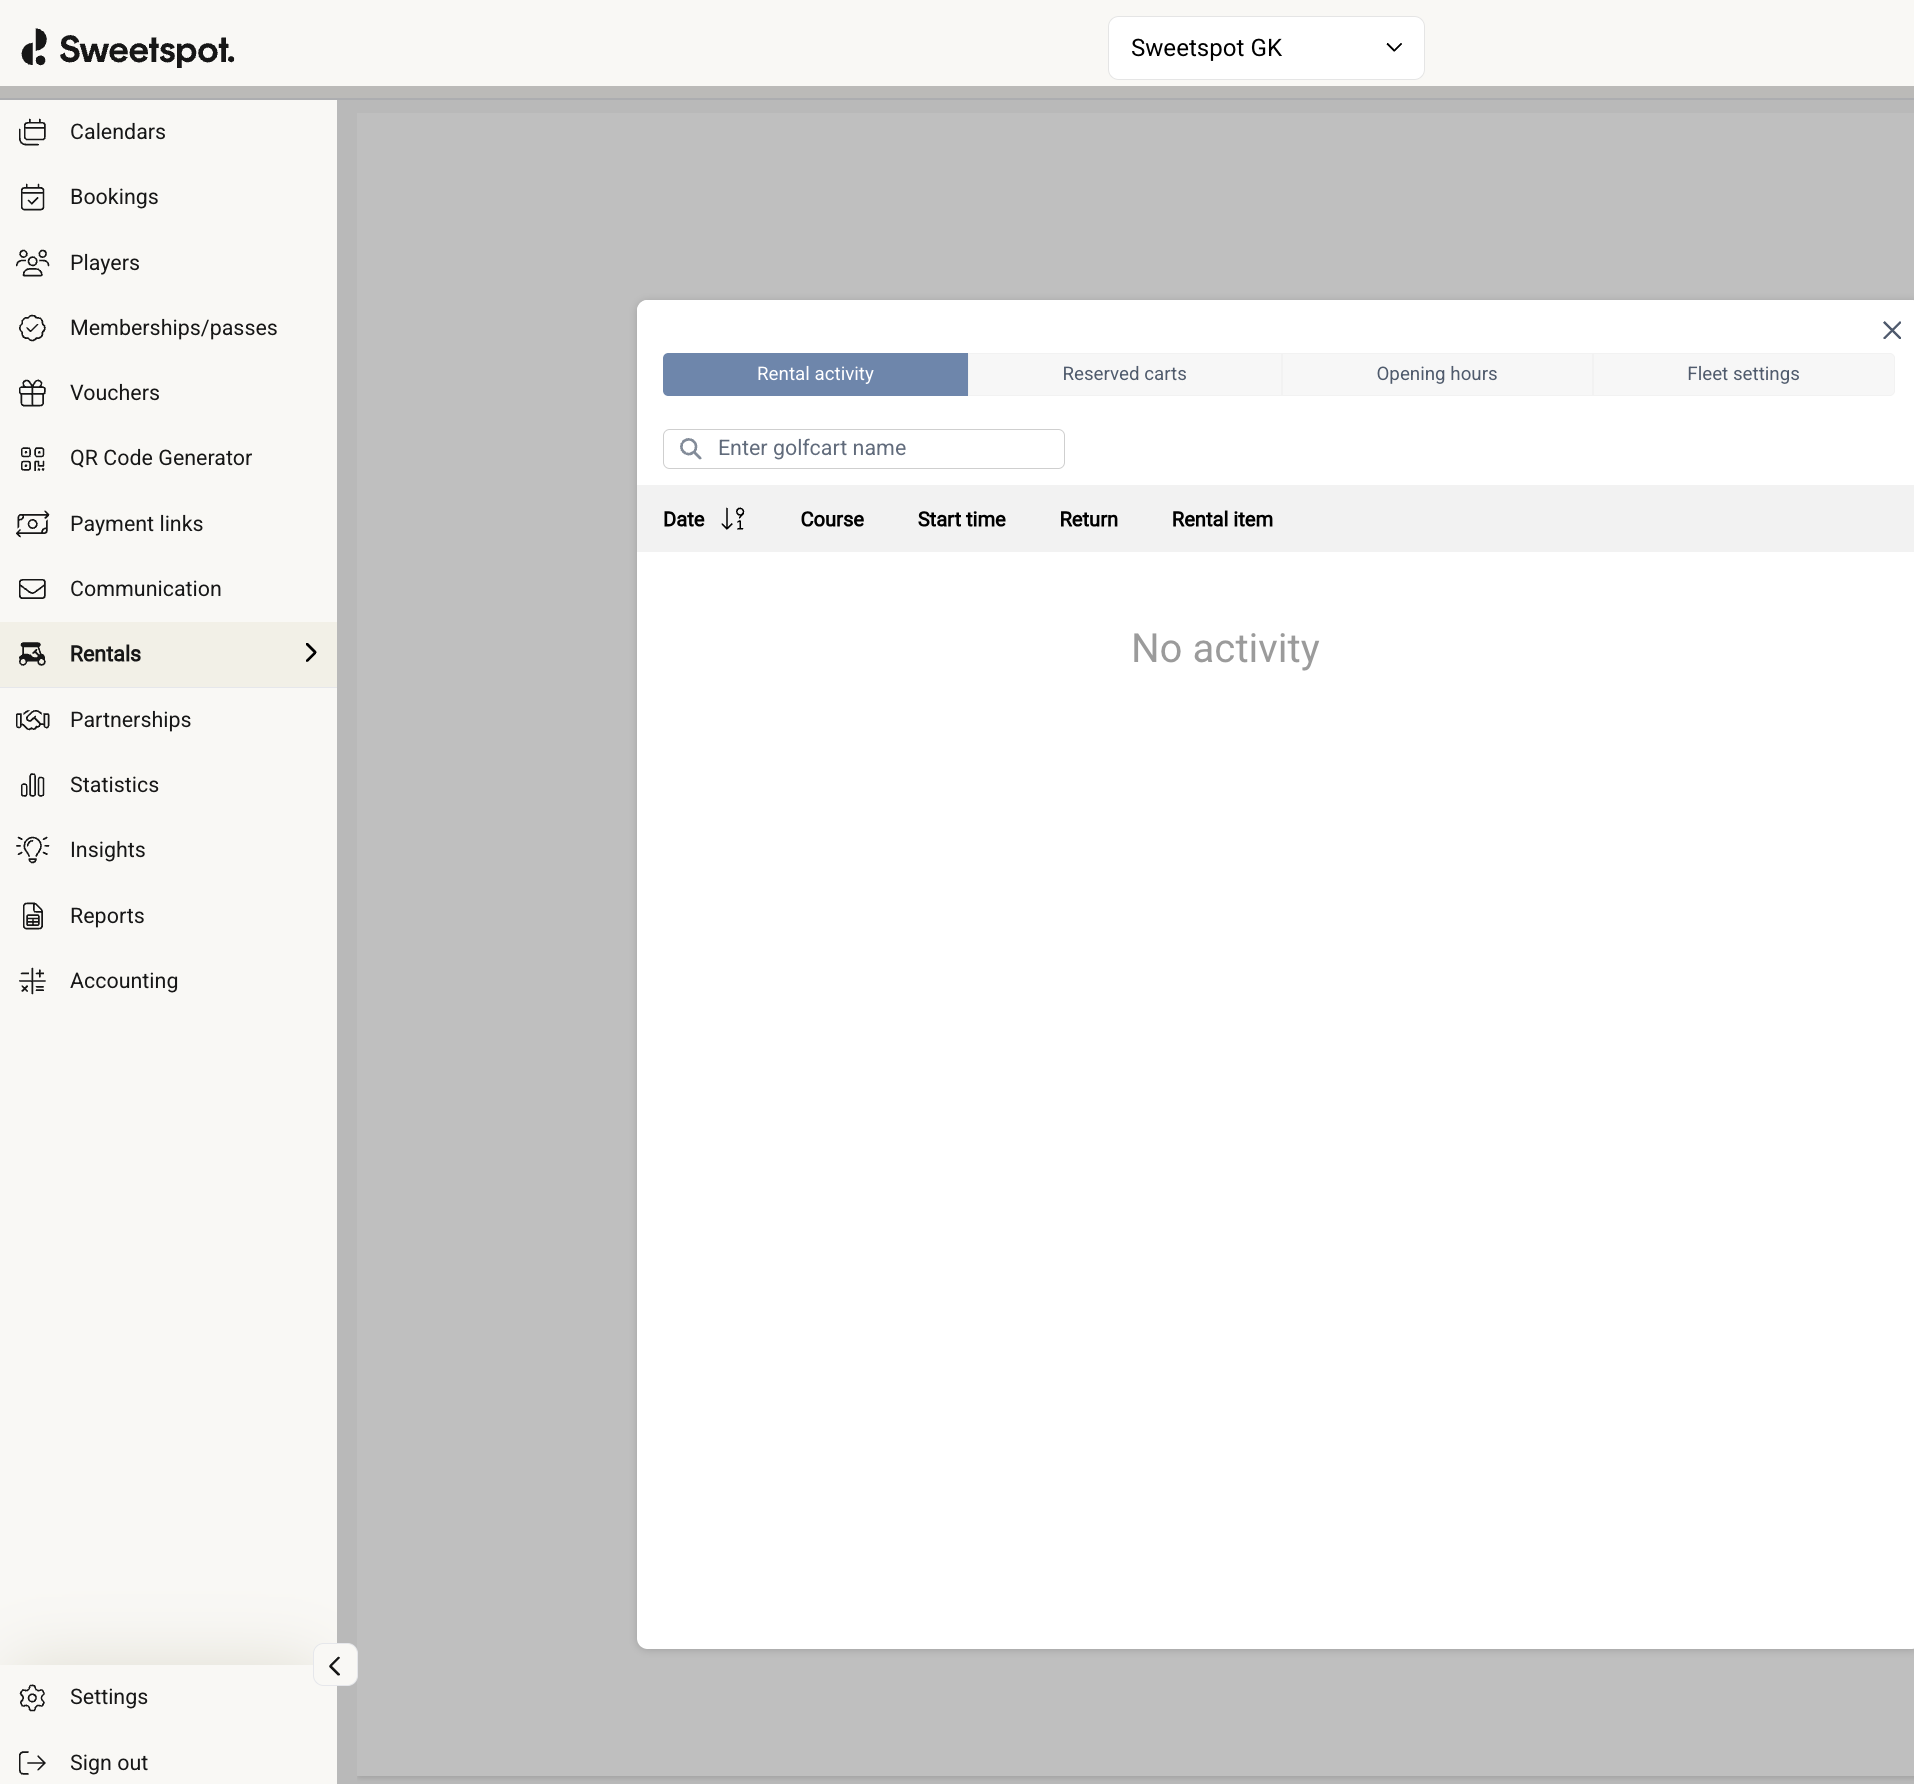
Task: Go to Payment links
Action: coord(168,524)
